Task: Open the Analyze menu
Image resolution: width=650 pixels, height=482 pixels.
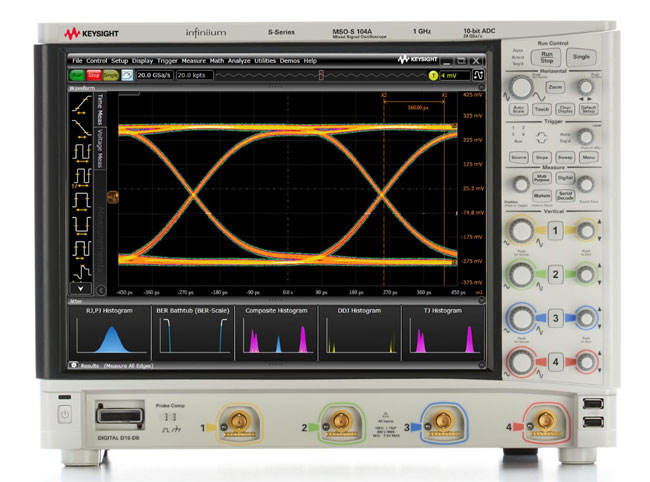Action: (239, 61)
